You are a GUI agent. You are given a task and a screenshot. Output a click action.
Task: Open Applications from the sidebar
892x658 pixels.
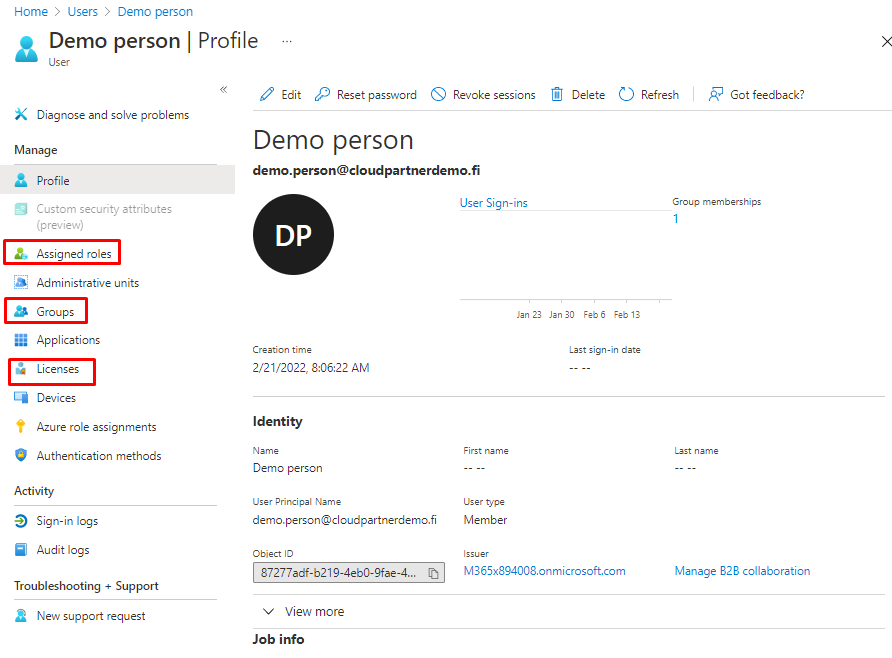click(x=68, y=340)
